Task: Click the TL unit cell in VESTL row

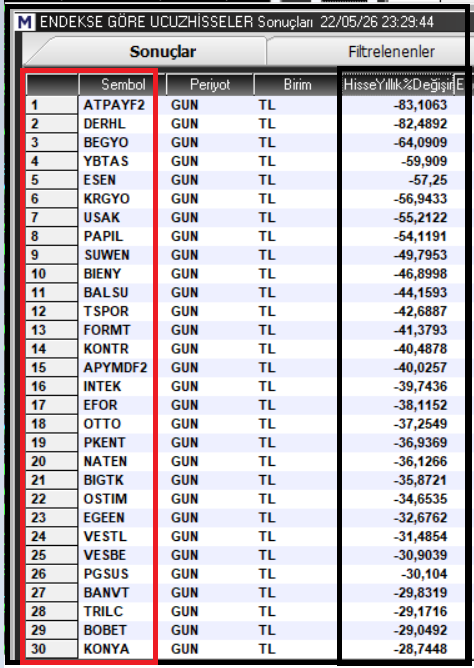Action: [x=267, y=536]
